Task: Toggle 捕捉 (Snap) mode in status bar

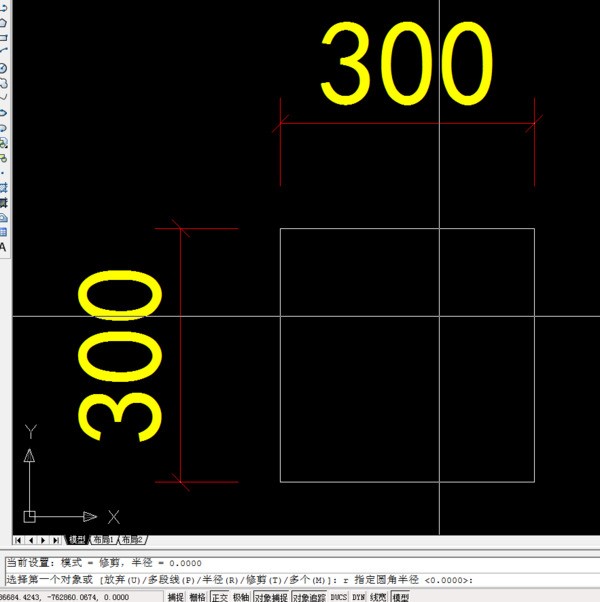Action: 175,597
